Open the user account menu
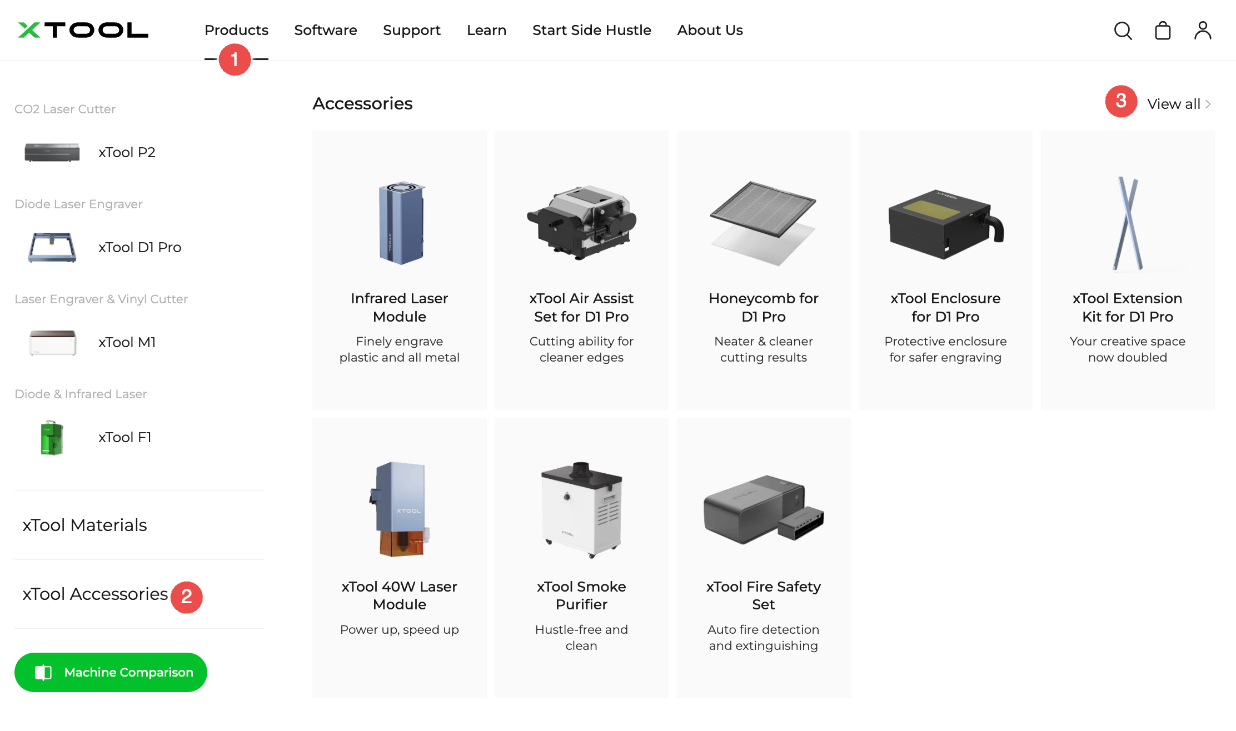Viewport: 1236px width, 731px height. tap(1202, 30)
